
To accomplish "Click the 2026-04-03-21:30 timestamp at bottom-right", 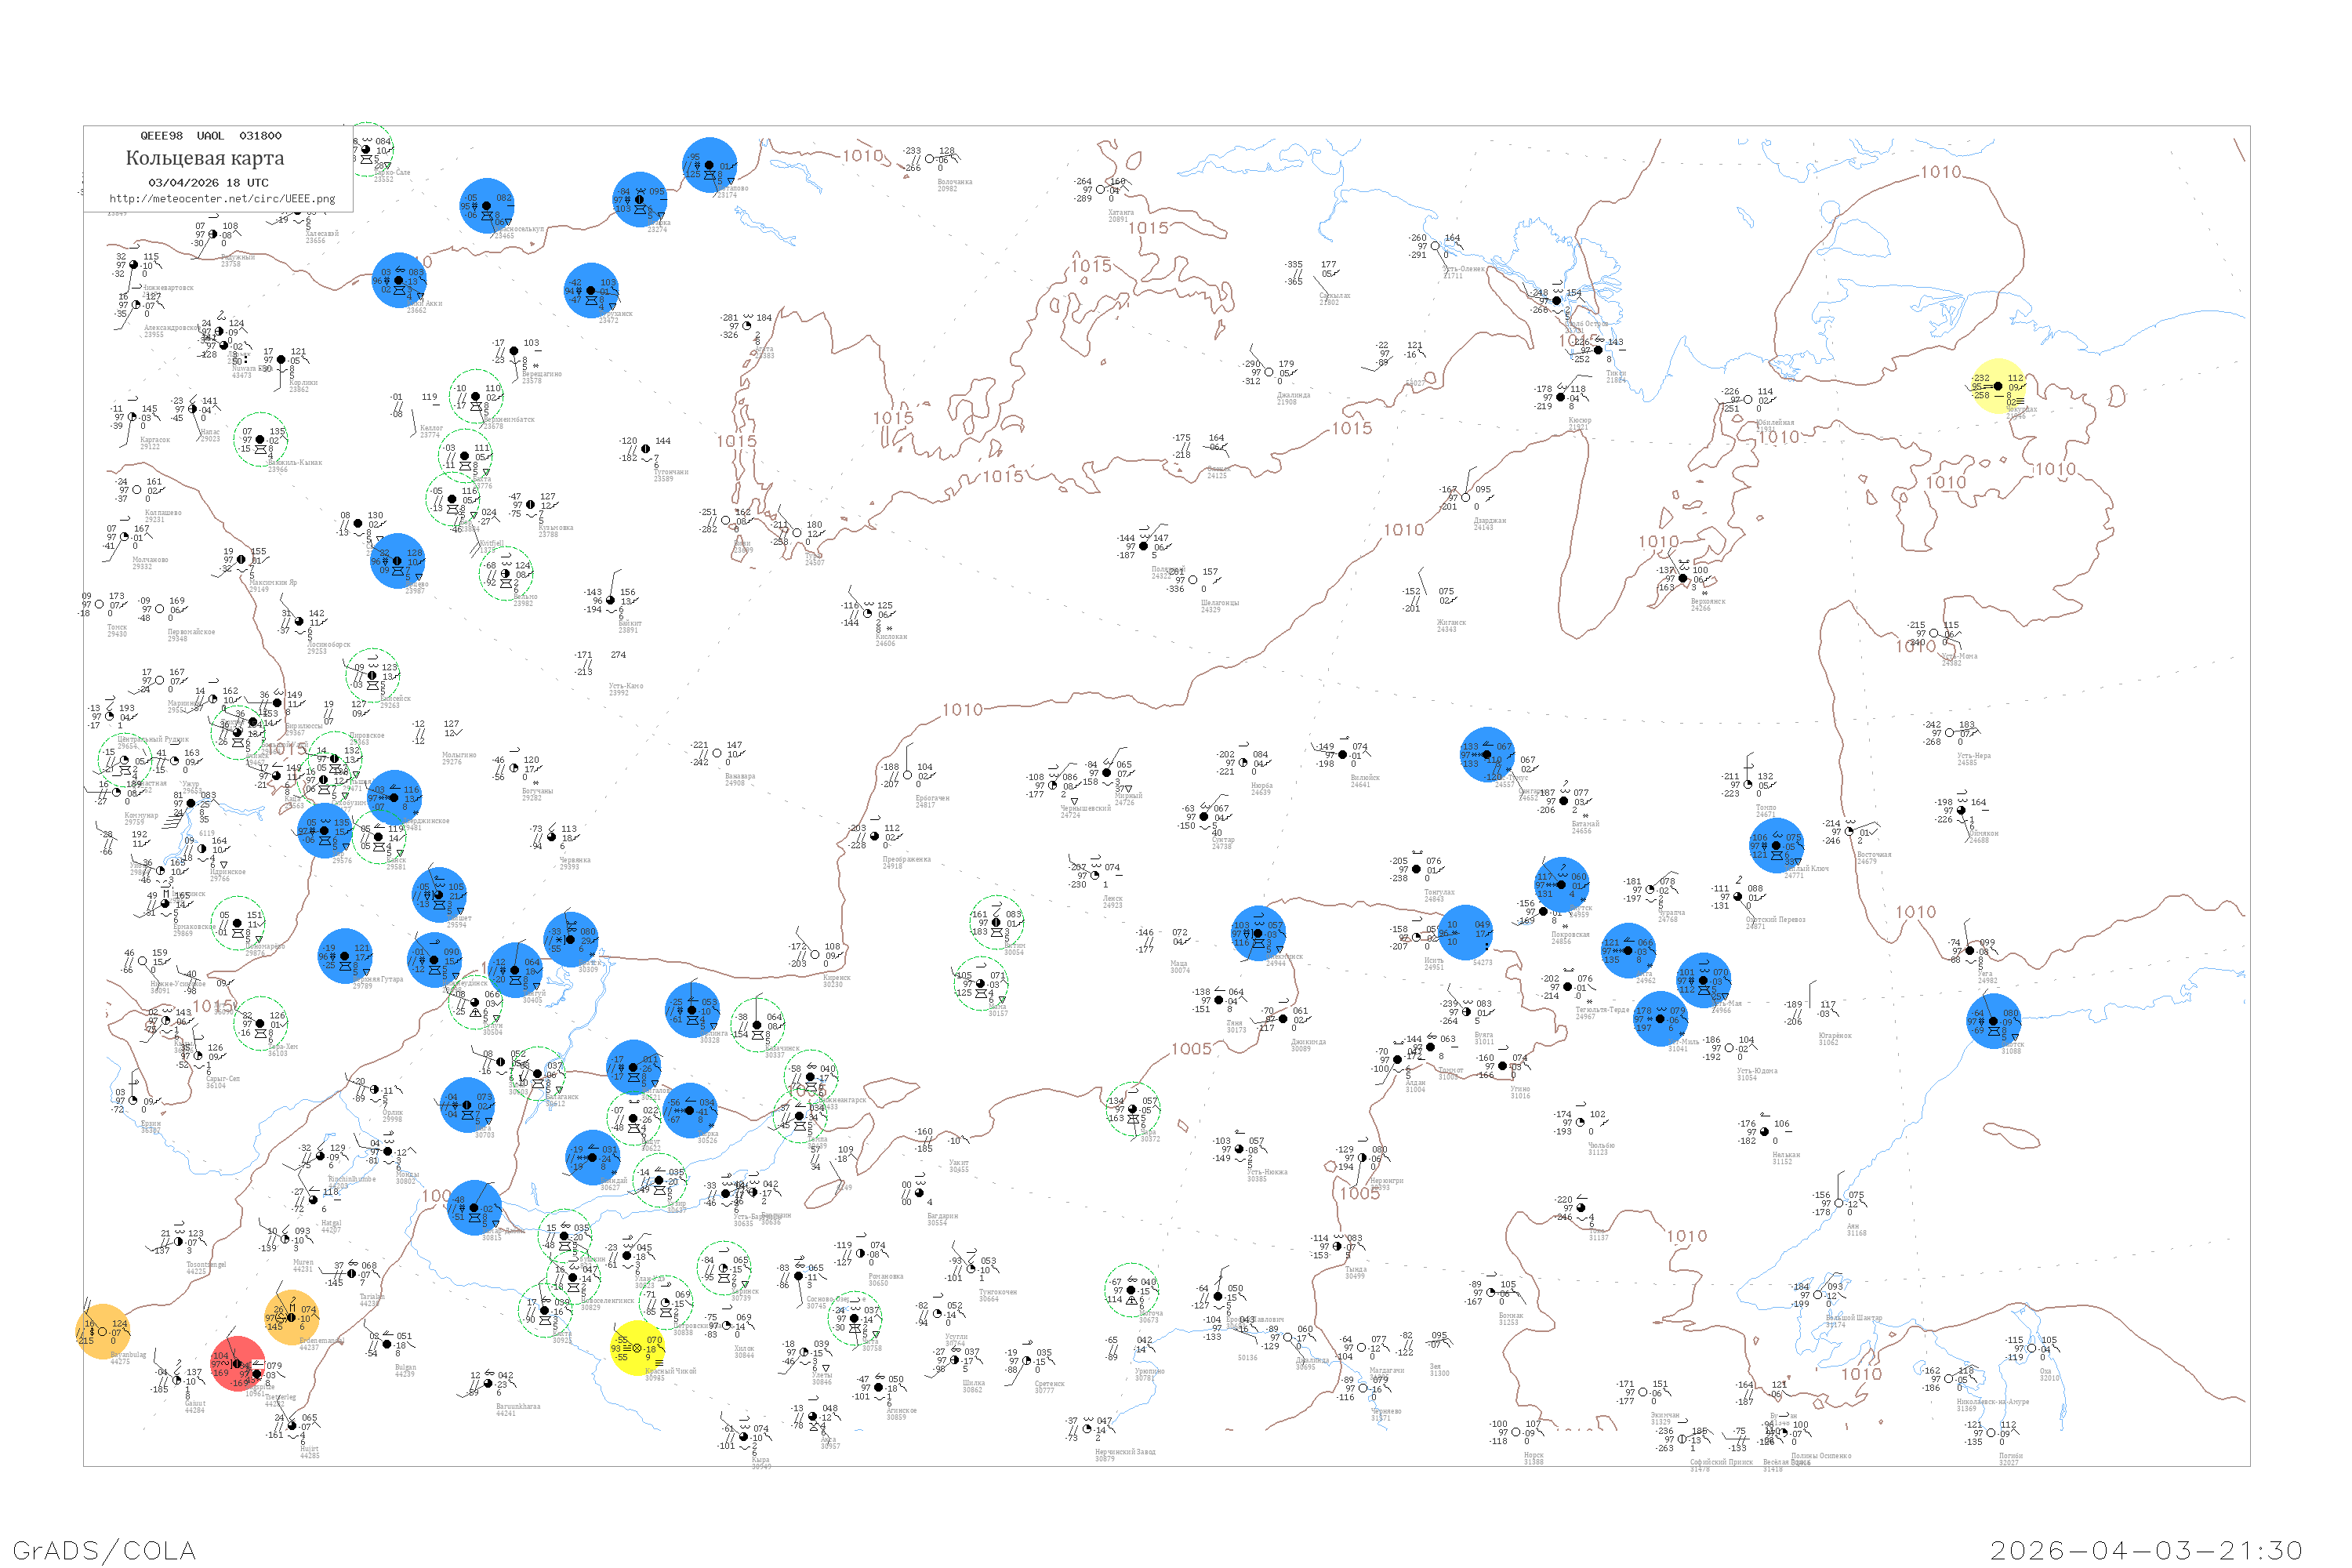I will pos(2146,1549).
